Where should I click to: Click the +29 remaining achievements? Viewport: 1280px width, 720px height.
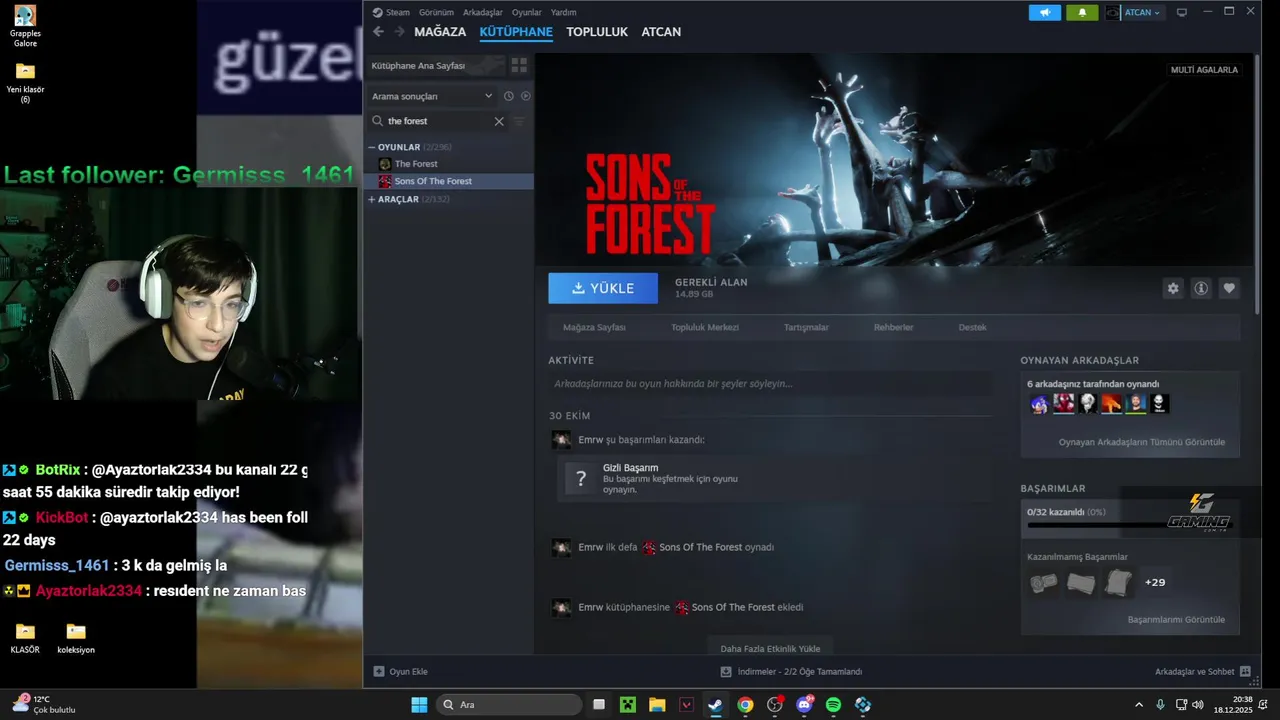pyautogui.click(x=1155, y=582)
